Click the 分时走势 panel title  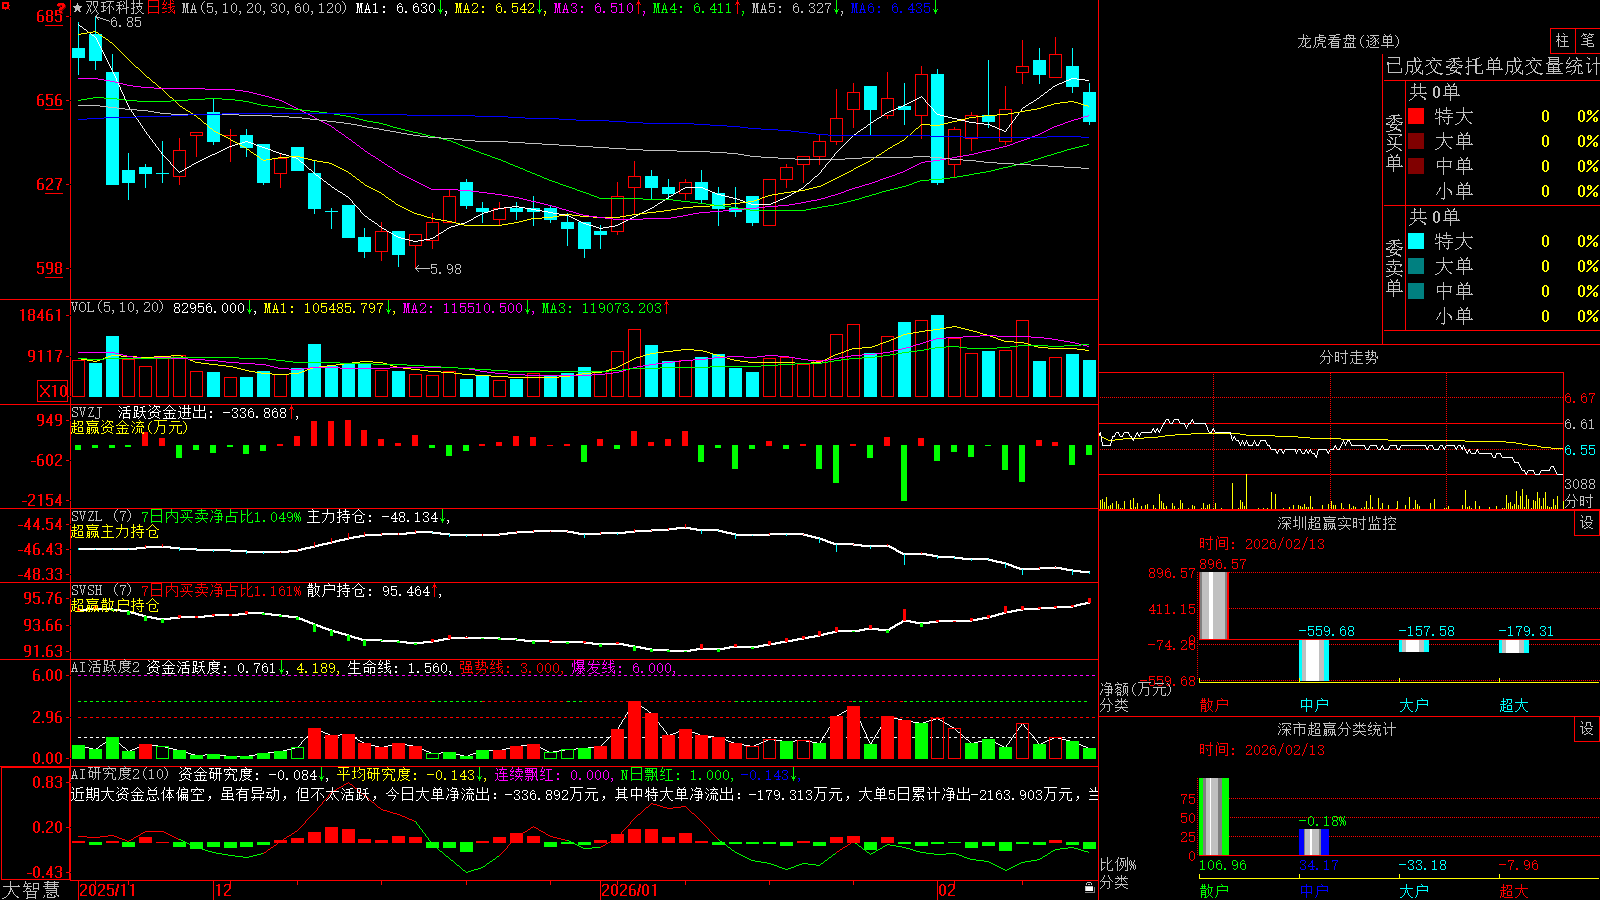click(x=1348, y=357)
